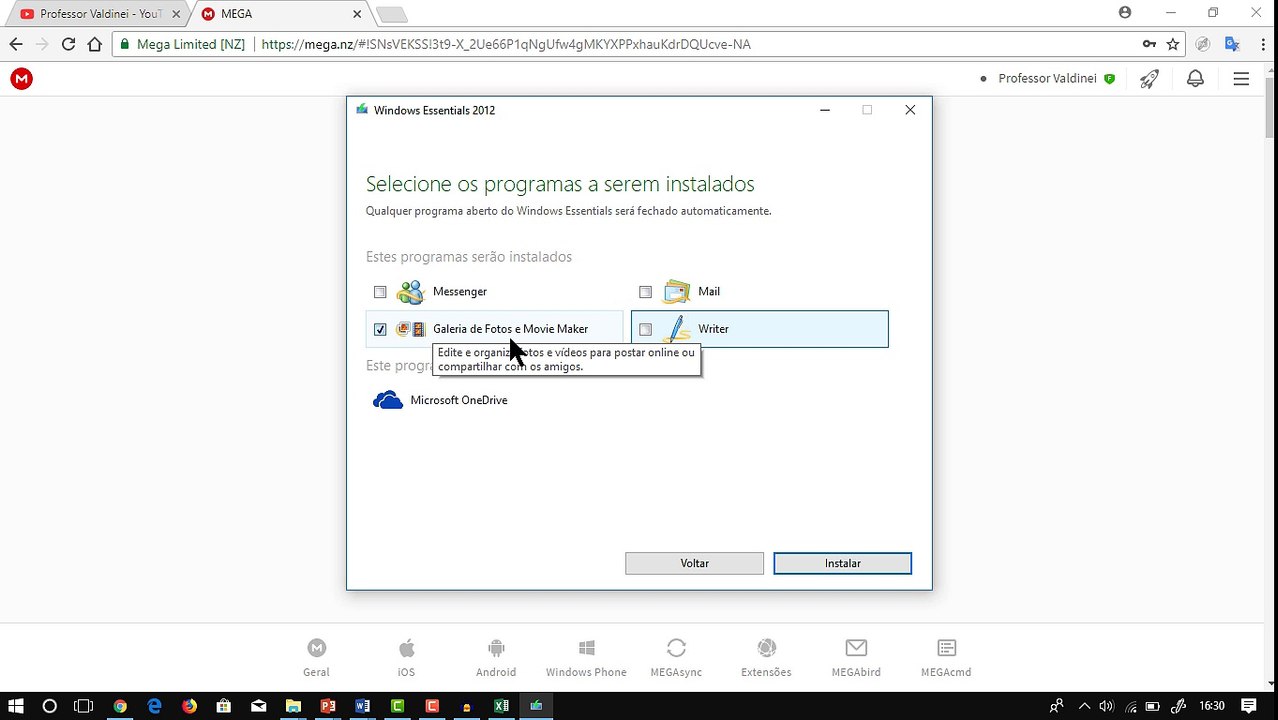Select the Android footer tab
The image size is (1278, 720).
tap(496, 658)
